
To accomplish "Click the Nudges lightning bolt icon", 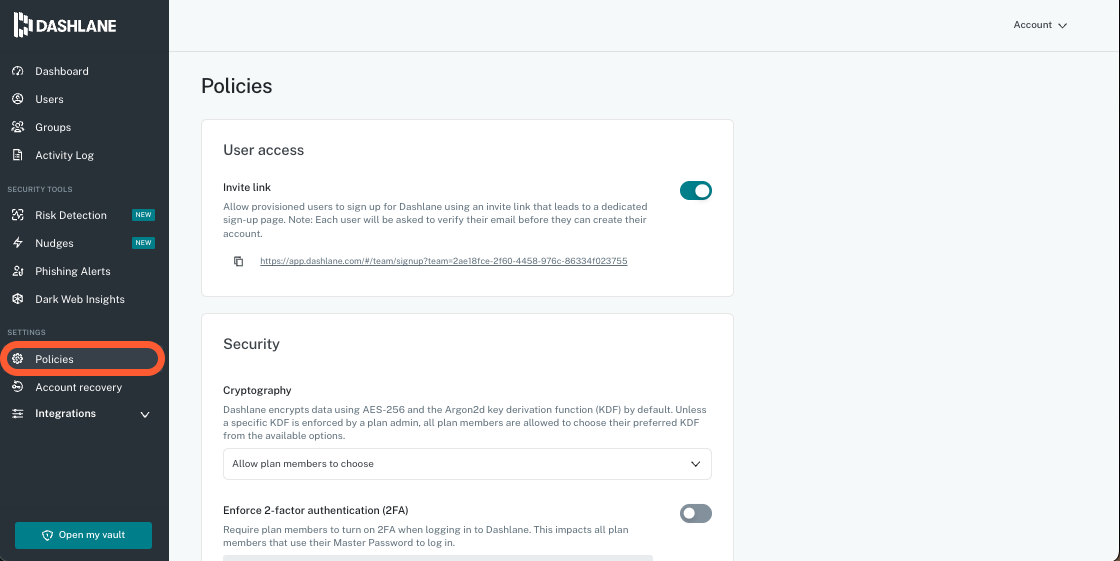I will [17, 243].
